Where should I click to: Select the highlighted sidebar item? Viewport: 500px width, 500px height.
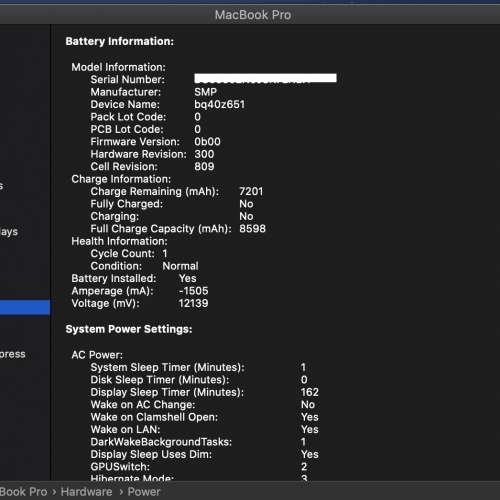point(25,307)
